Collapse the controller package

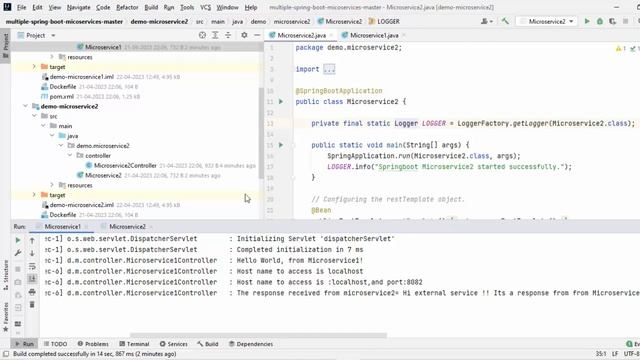[x=70, y=156]
